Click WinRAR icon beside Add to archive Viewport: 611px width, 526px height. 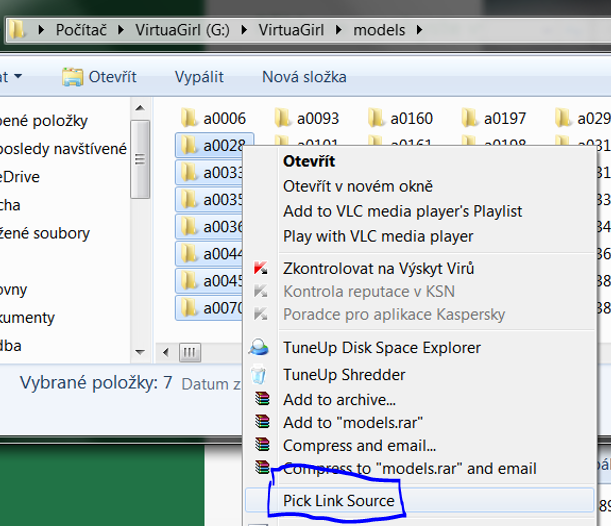[262, 399]
